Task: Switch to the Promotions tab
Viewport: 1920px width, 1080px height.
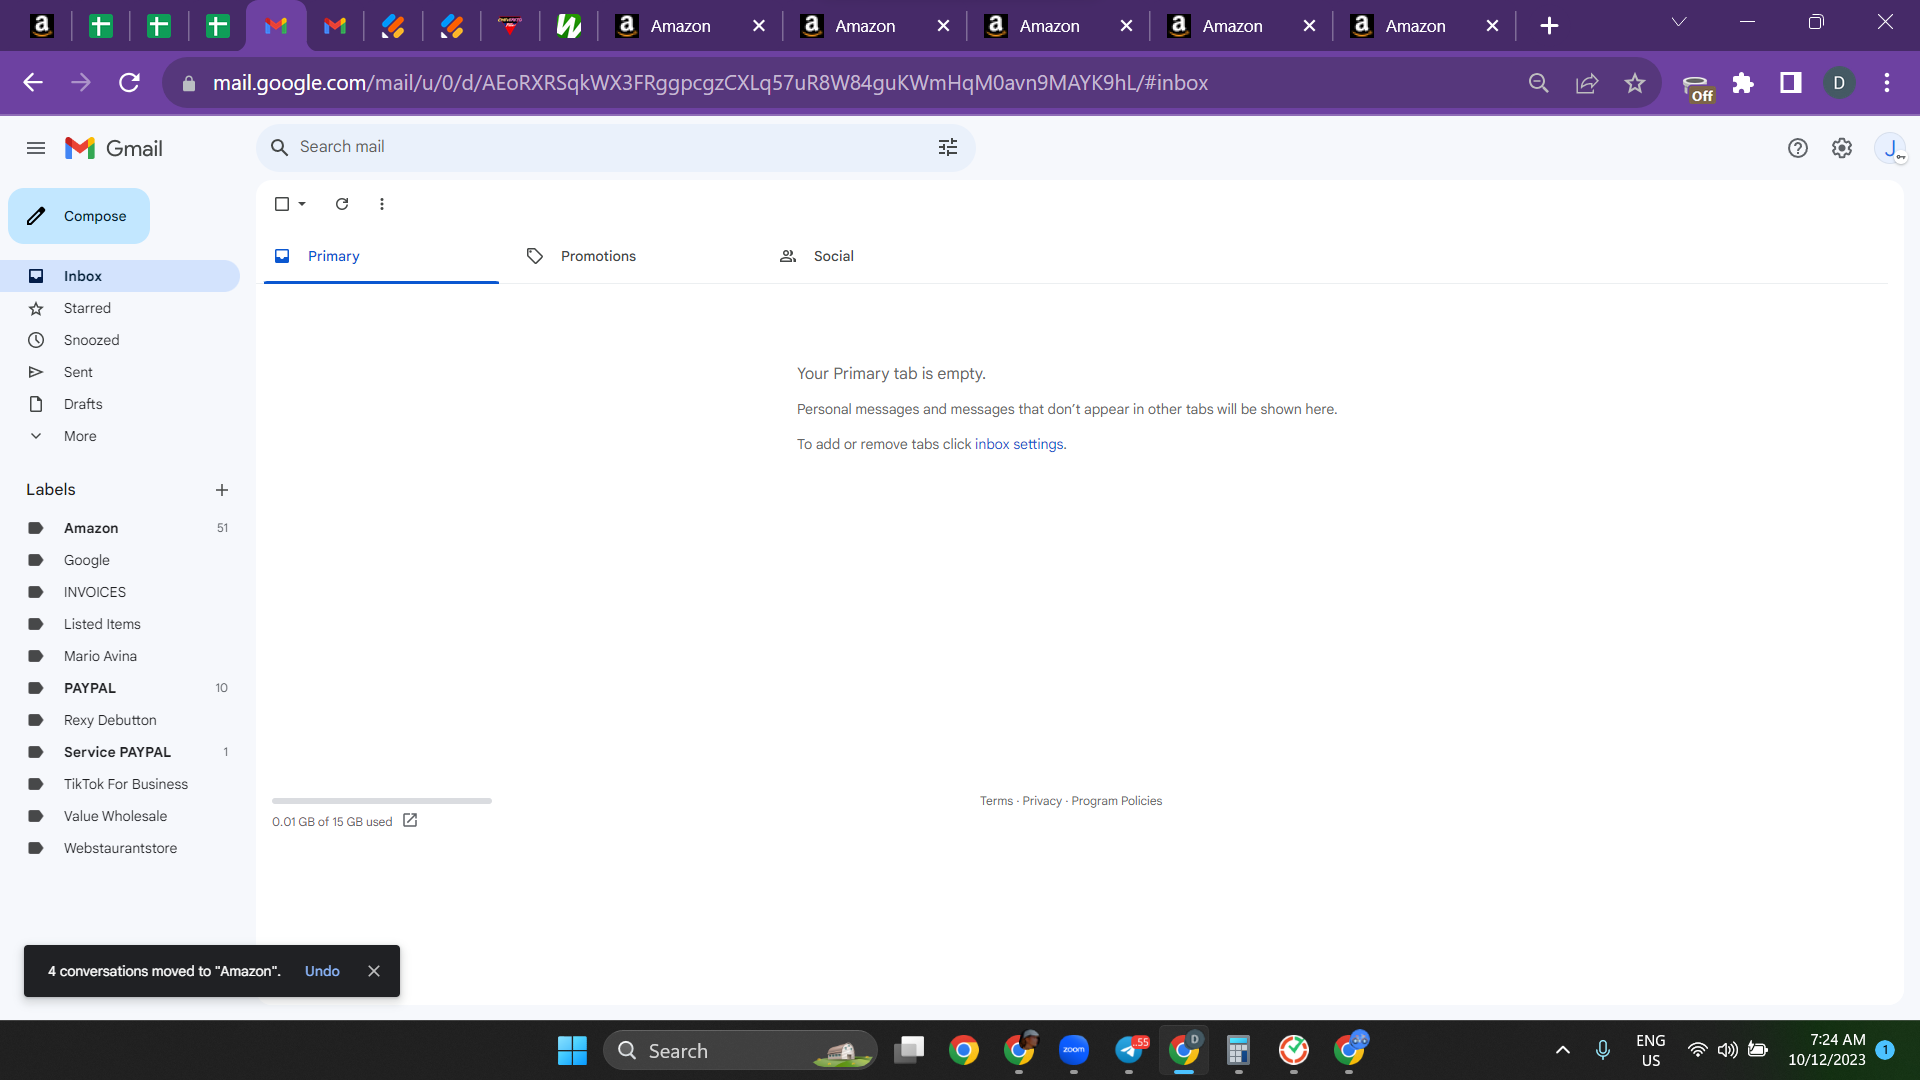Action: pos(634,256)
